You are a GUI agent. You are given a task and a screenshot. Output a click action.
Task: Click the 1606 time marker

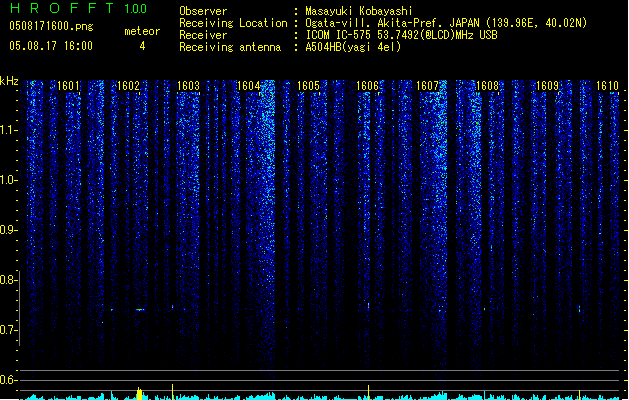coord(367,86)
